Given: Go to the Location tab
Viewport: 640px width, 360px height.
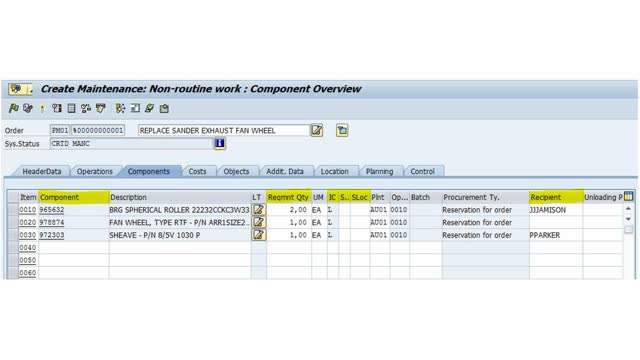Looking at the screenshot, I should click(x=335, y=171).
